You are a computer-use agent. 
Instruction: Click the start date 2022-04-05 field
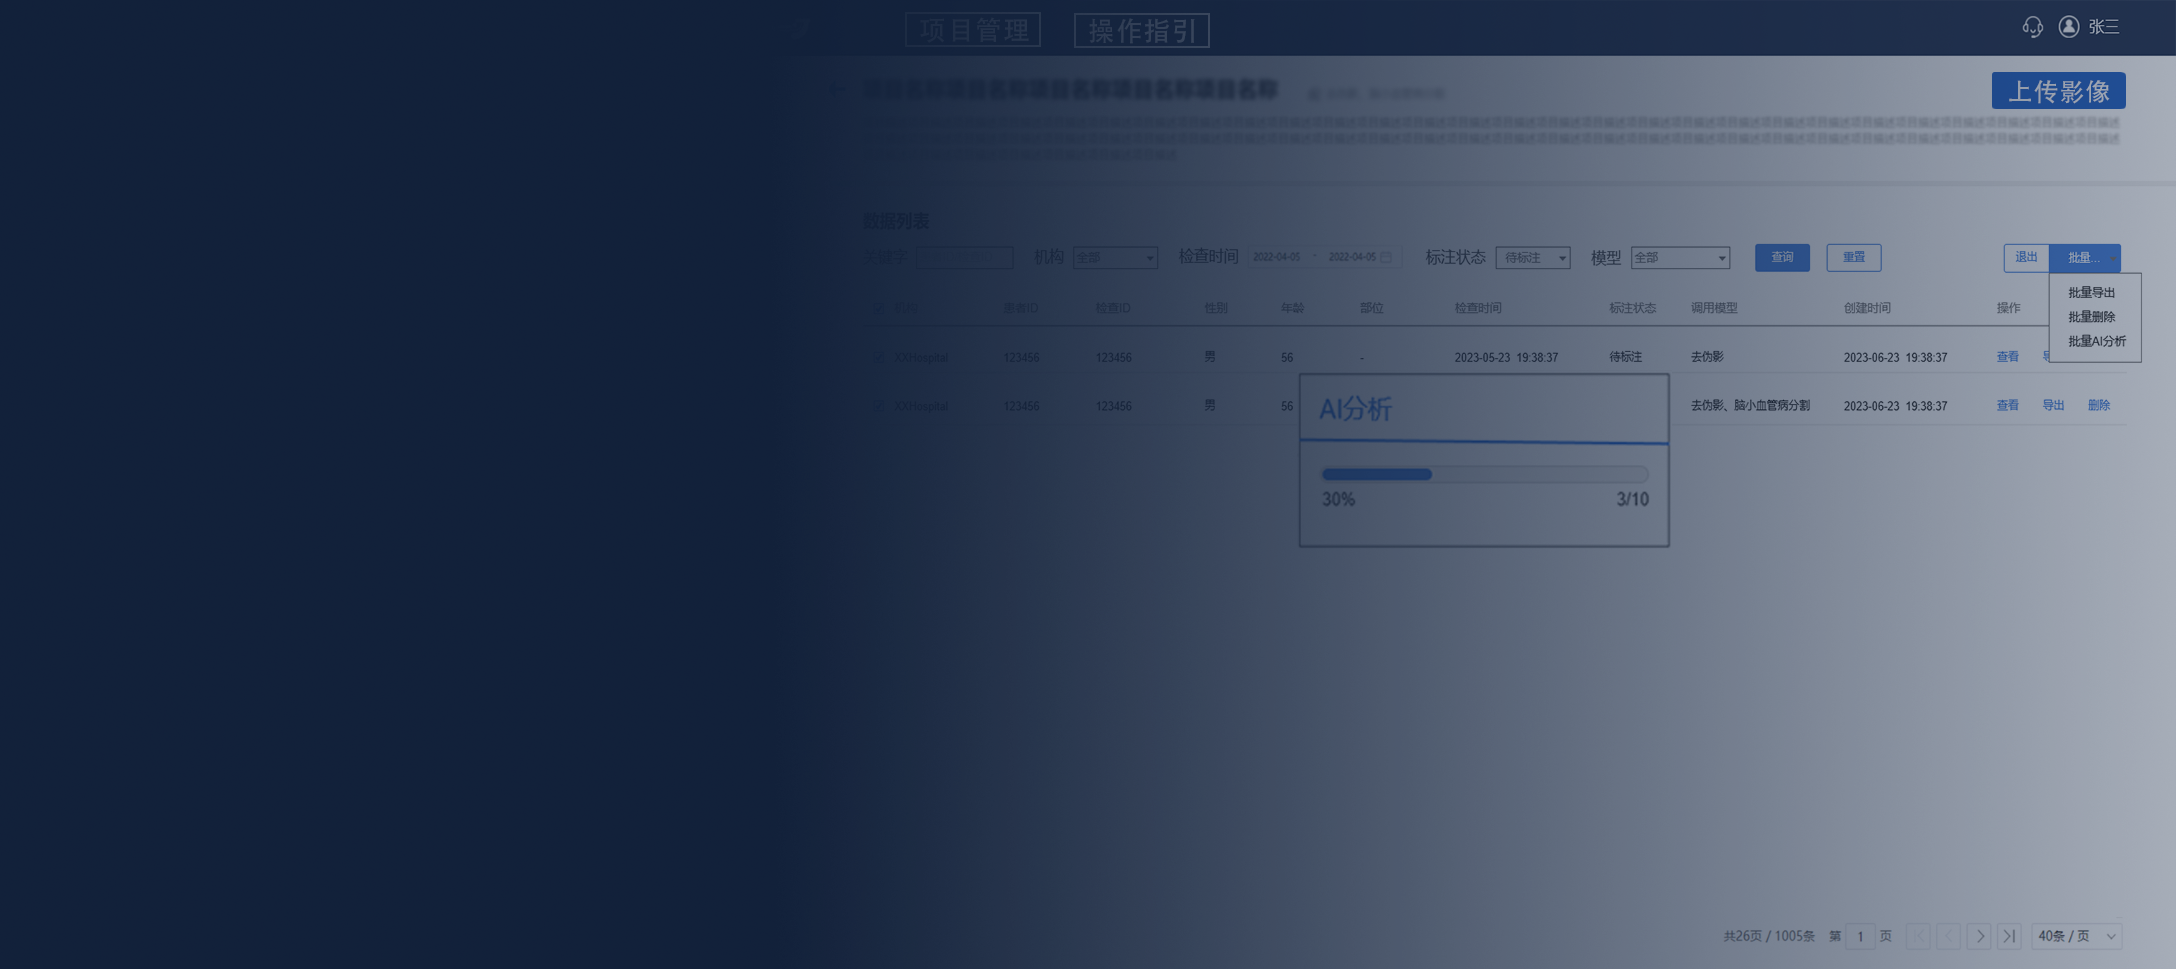tap(1277, 258)
